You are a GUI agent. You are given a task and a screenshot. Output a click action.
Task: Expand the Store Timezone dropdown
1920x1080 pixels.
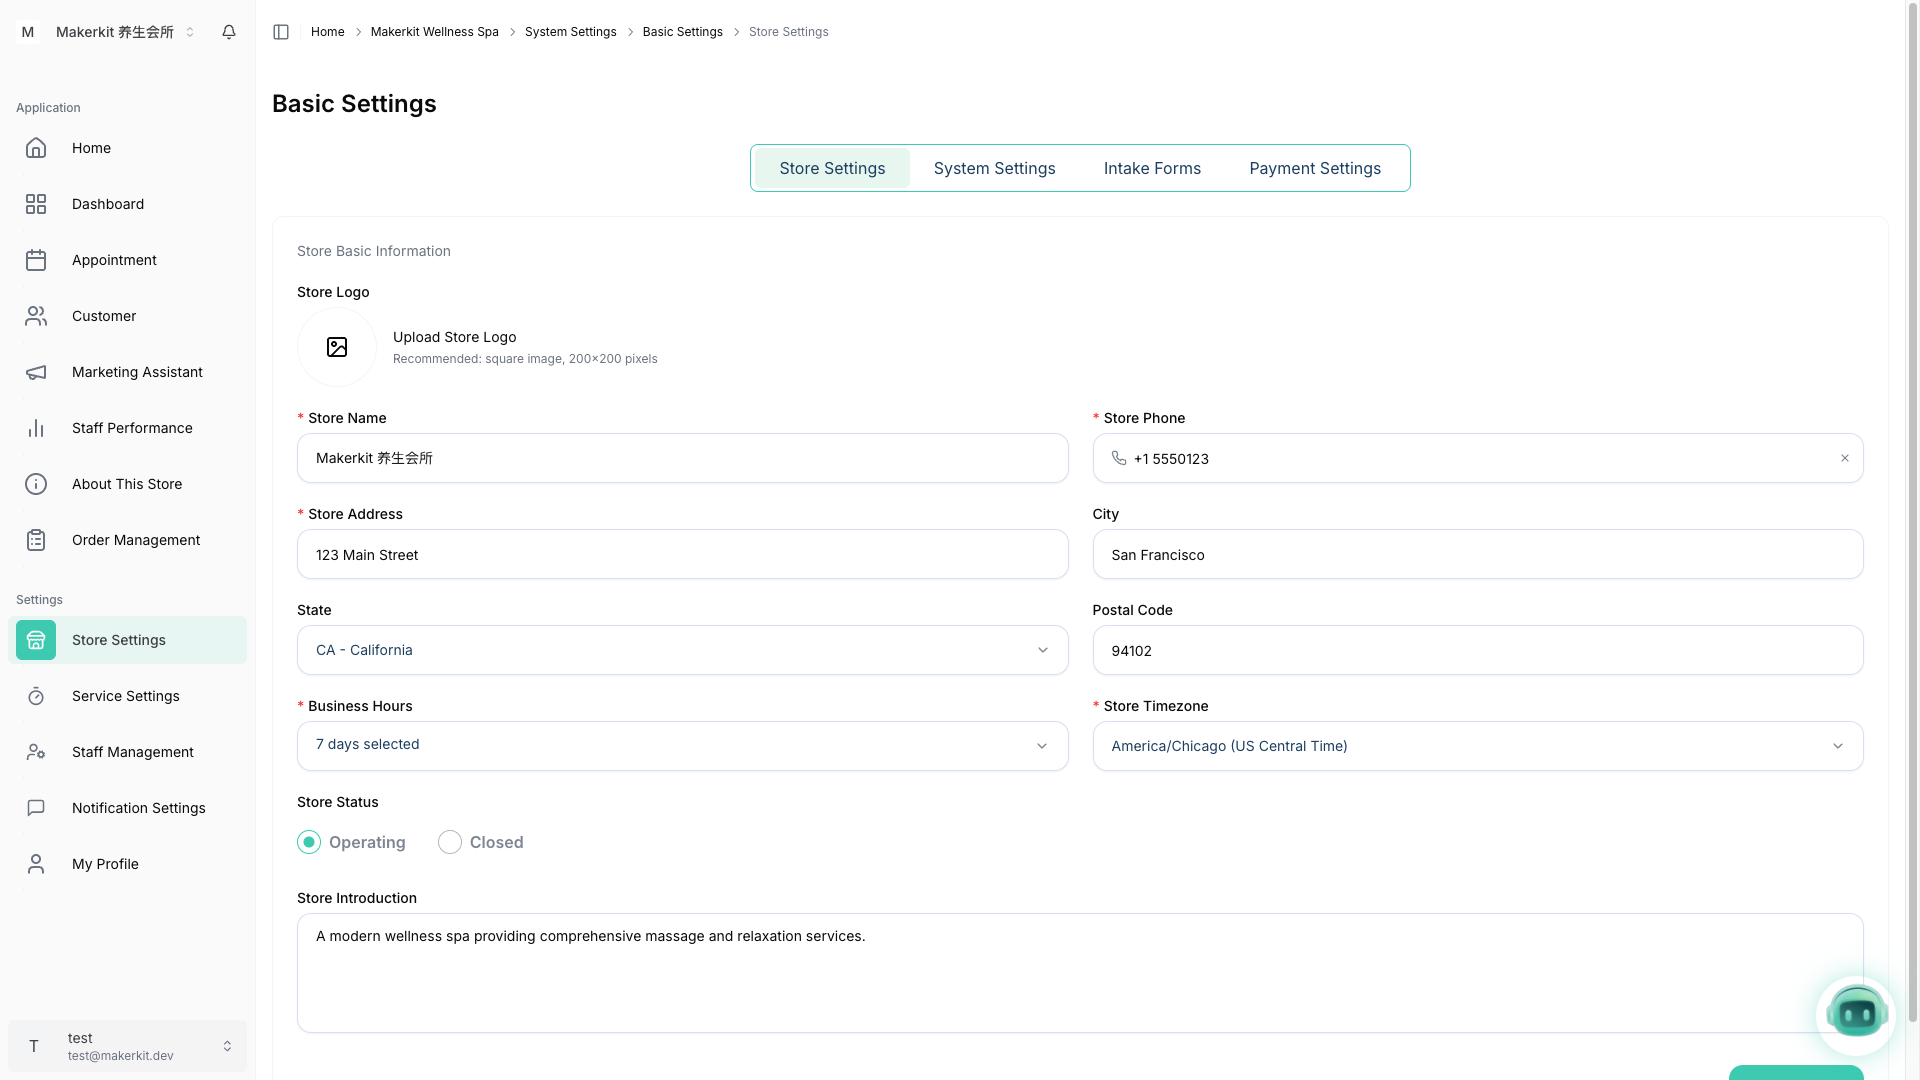[x=1477, y=746]
